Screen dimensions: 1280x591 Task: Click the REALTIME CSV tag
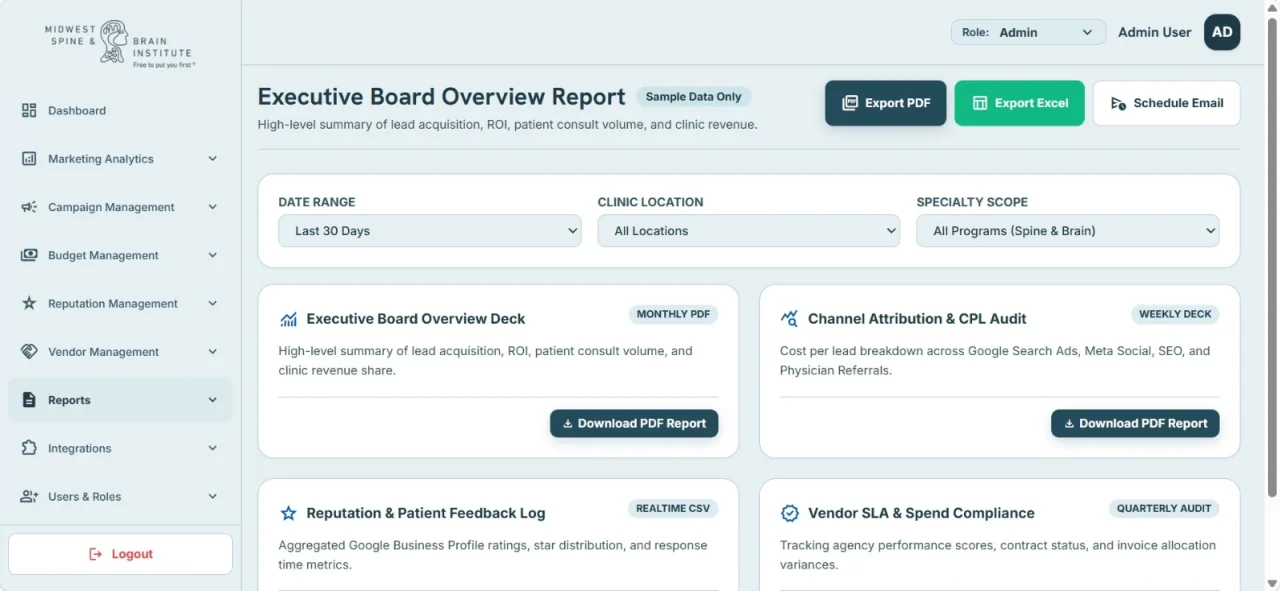pos(674,508)
